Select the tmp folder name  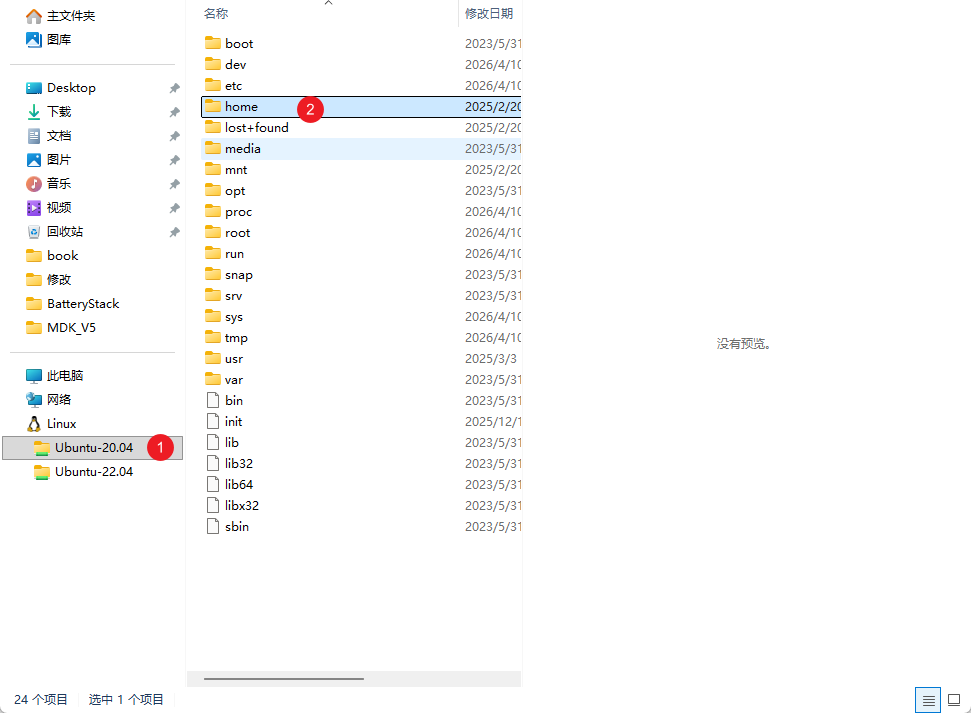coord(236,338)
